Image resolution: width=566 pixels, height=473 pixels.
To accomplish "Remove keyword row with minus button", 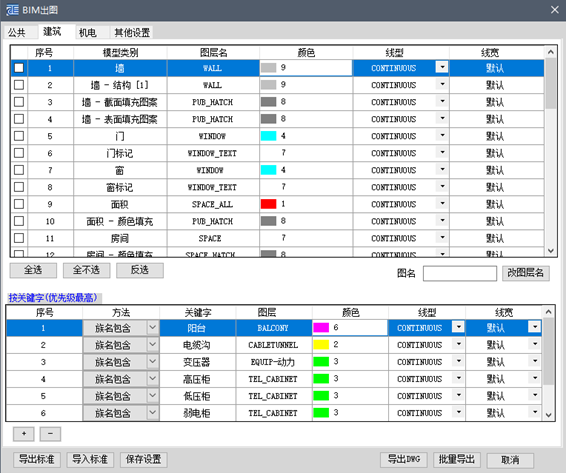I will click(50, 434).
